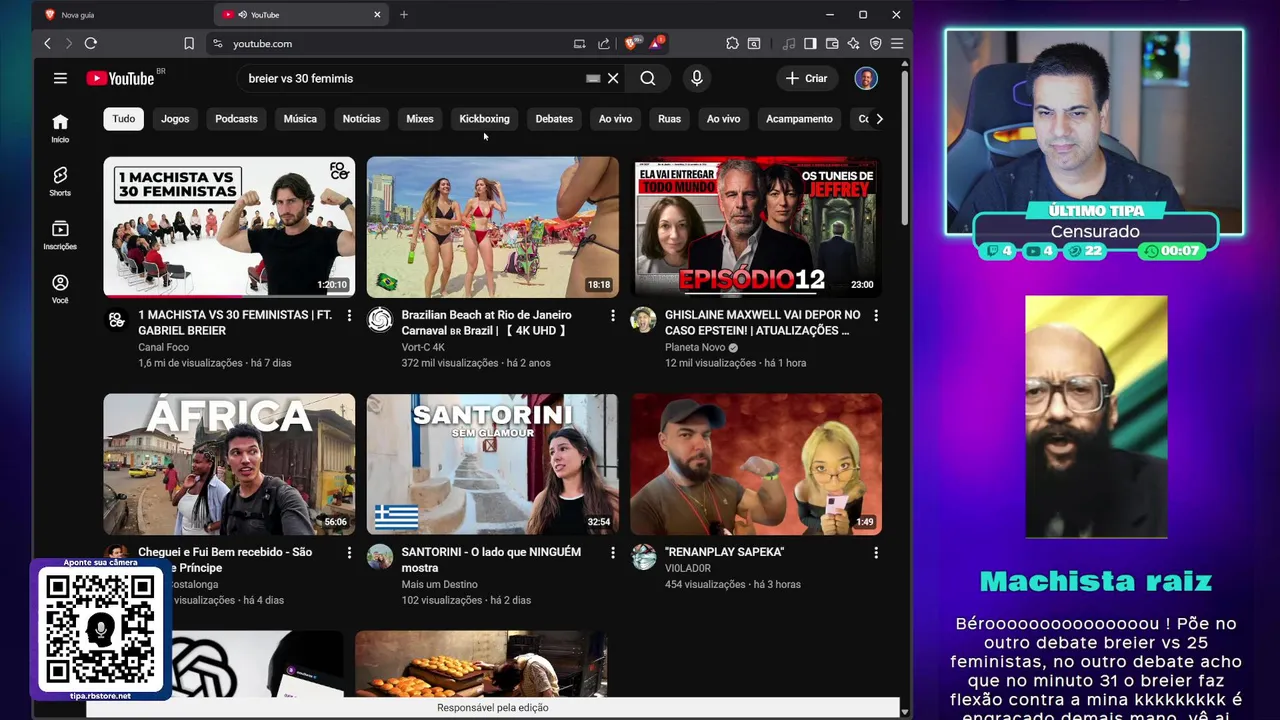Open a new tab with plus

click(x=404, y=14)
